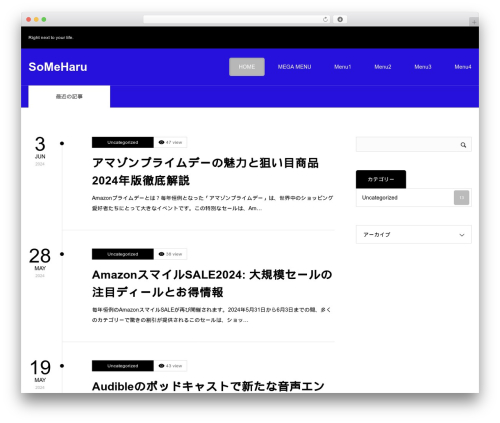The width and height of the screenshot is (500, 423).
Task: Click the browser reload icon
Action: coord(325,19)
